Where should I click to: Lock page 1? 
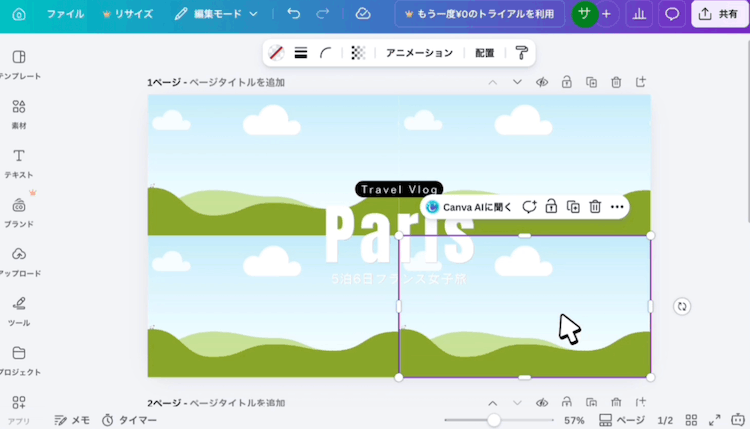567,82
